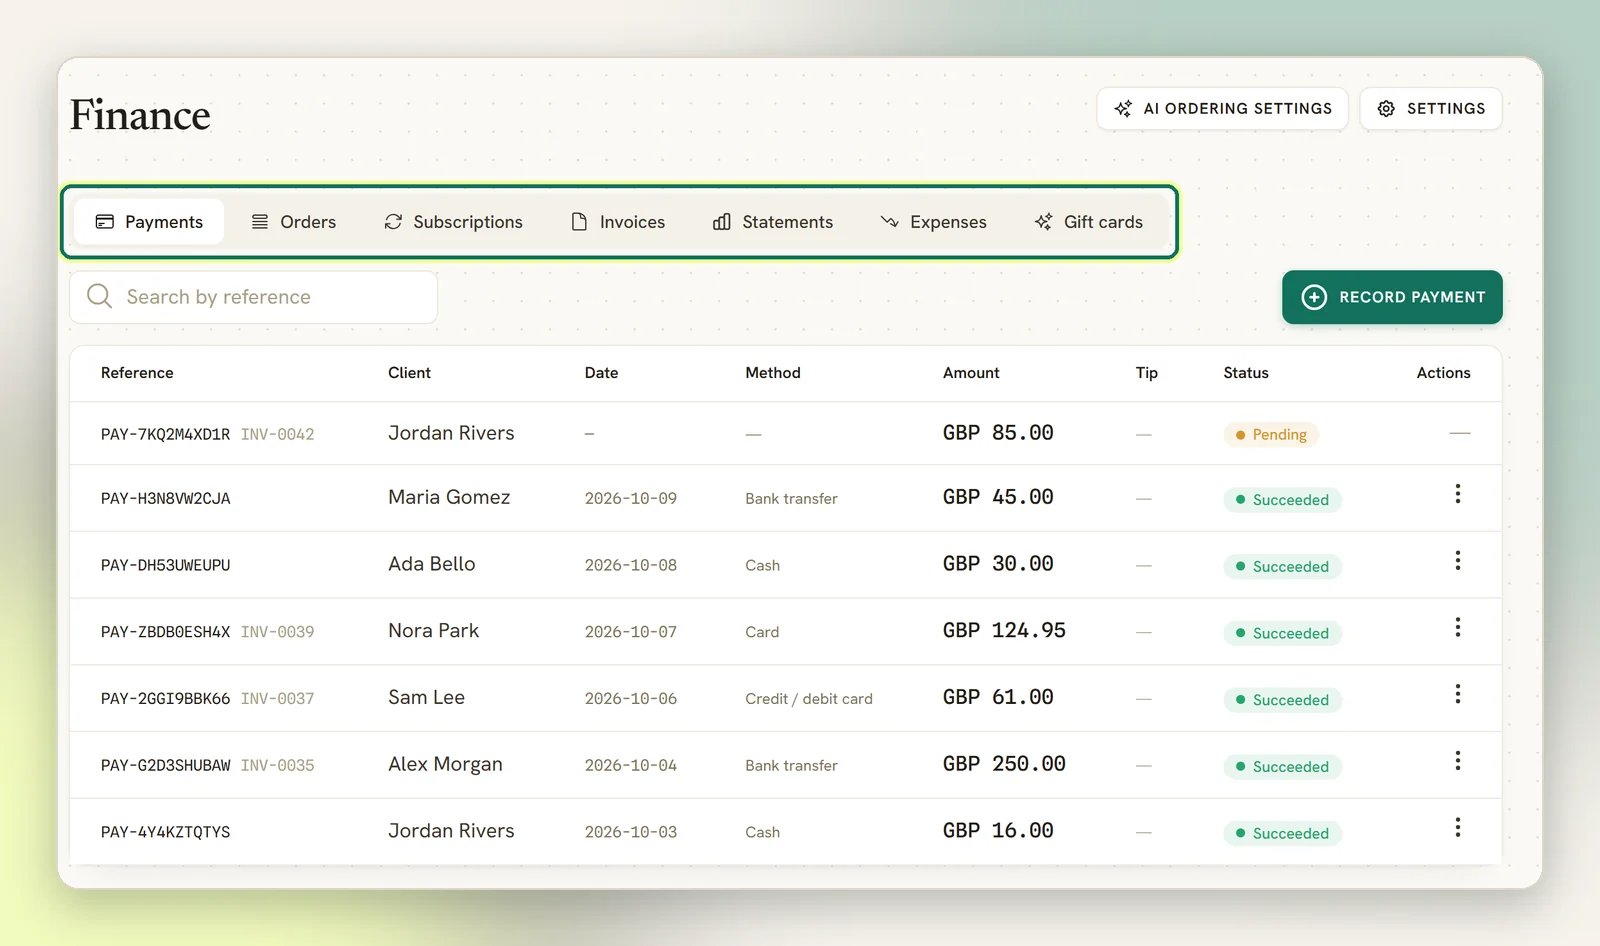Image resolution: width=1600 pixels, height=946 pixels.
Task: Click amount GBP 124.95
Action: pos(1004,630)
